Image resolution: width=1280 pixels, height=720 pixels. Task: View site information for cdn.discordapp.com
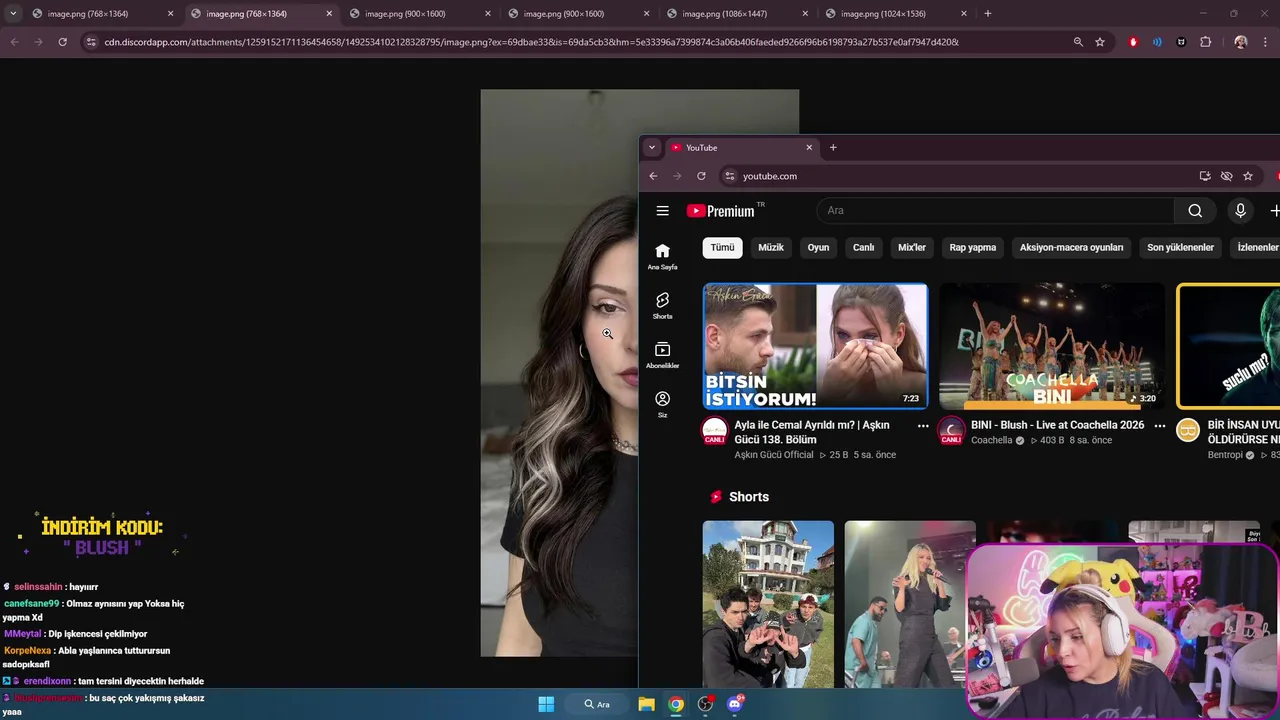pos(91,42)
